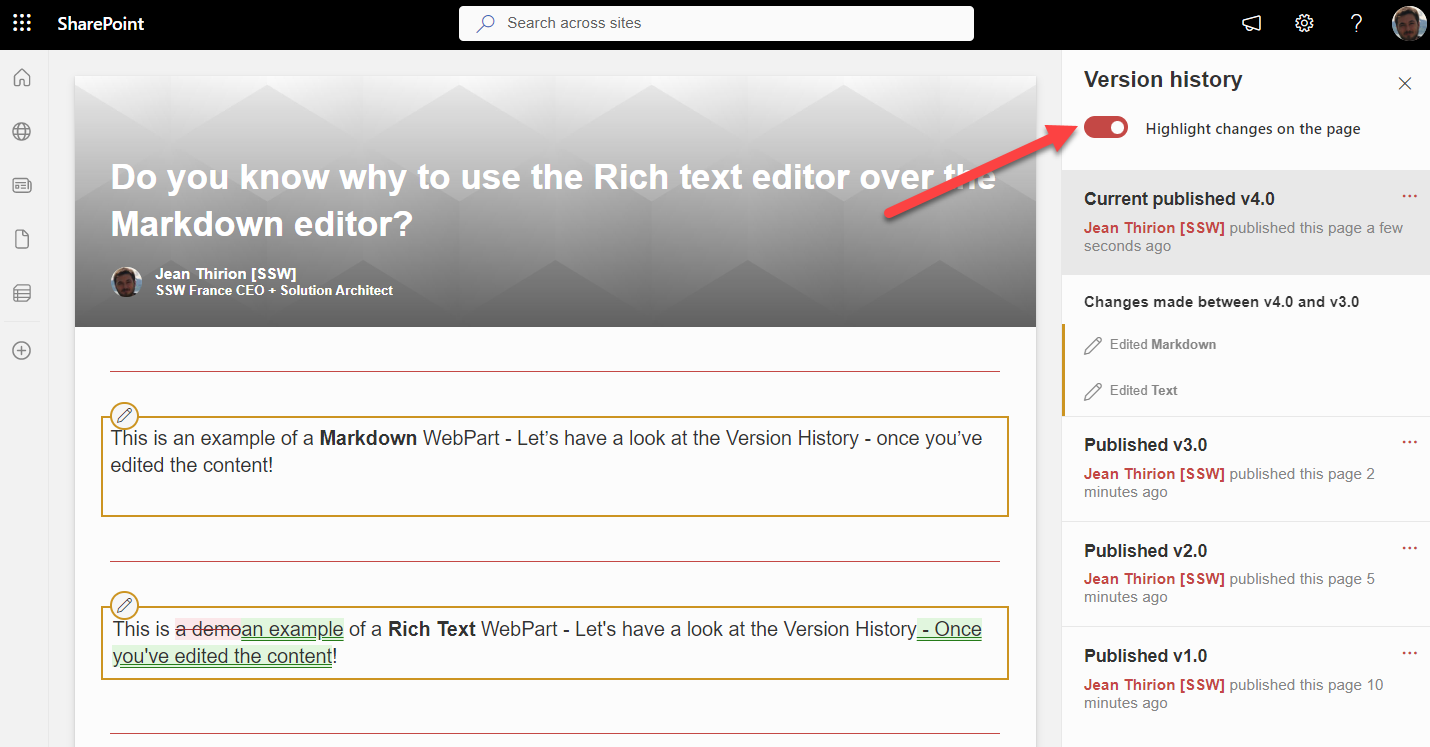
Task: Open ellipsis menu for Published v2.0
Action: [1409, 549]
